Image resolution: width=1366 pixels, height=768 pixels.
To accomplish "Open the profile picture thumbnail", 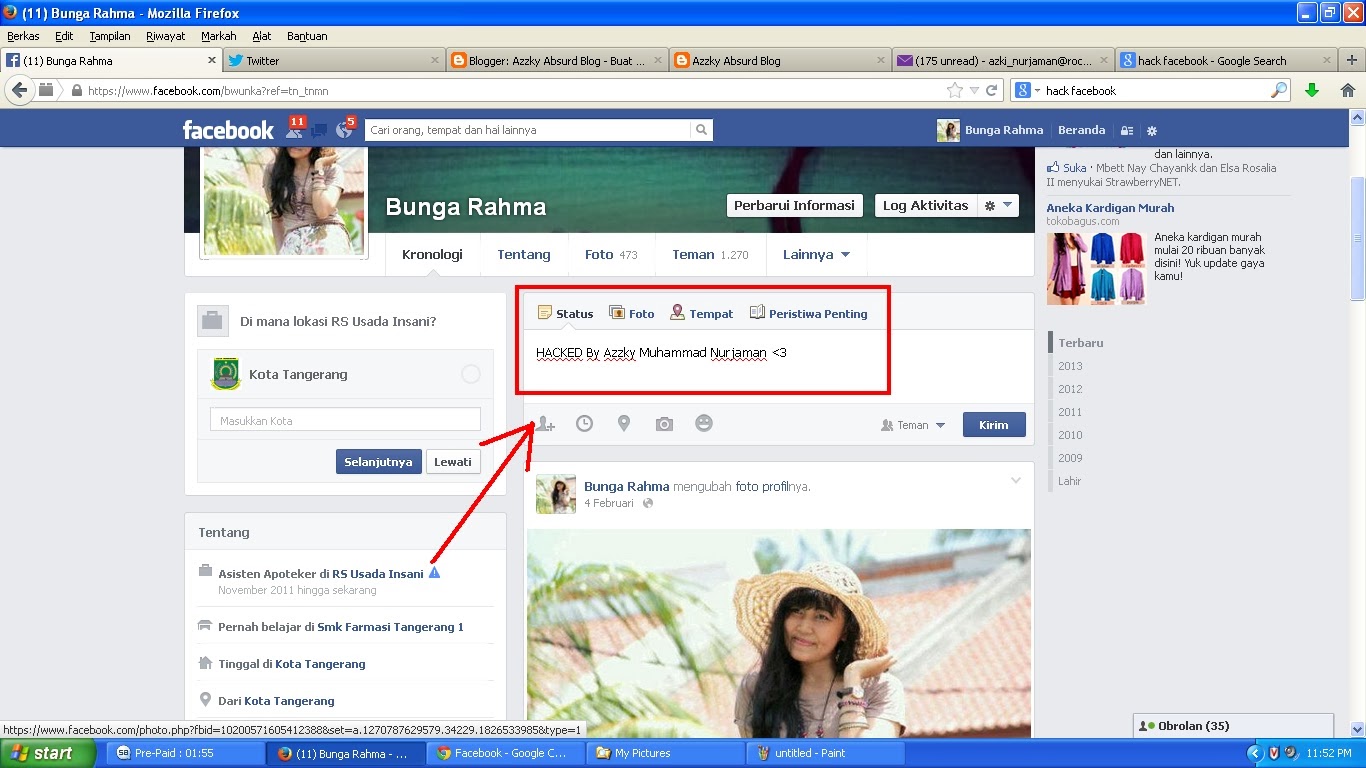I will click(284, 202).
